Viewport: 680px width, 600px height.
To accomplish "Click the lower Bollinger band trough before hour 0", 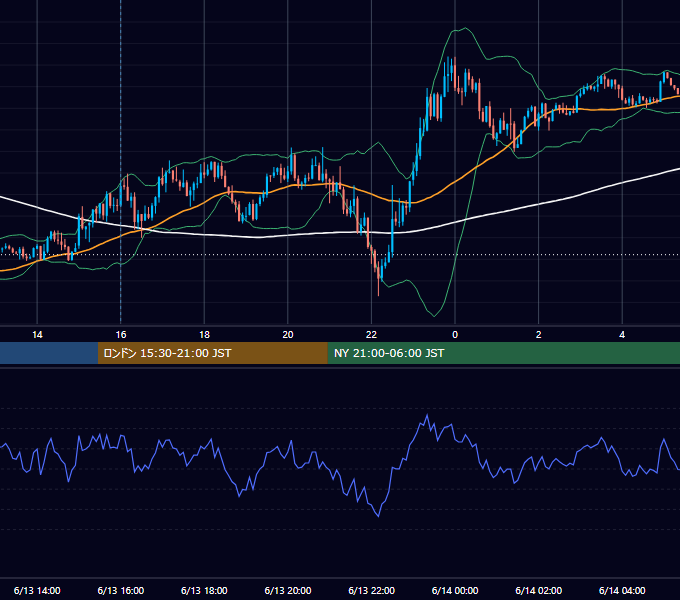I will pos(434,316).
